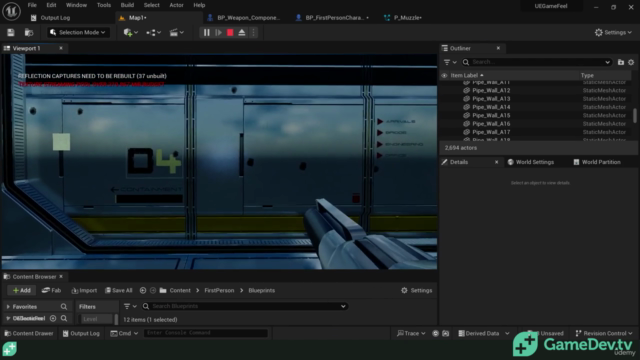Switch to the World Settings tab
The height and width of the screenshot is (360, 640).
(531, 162)
